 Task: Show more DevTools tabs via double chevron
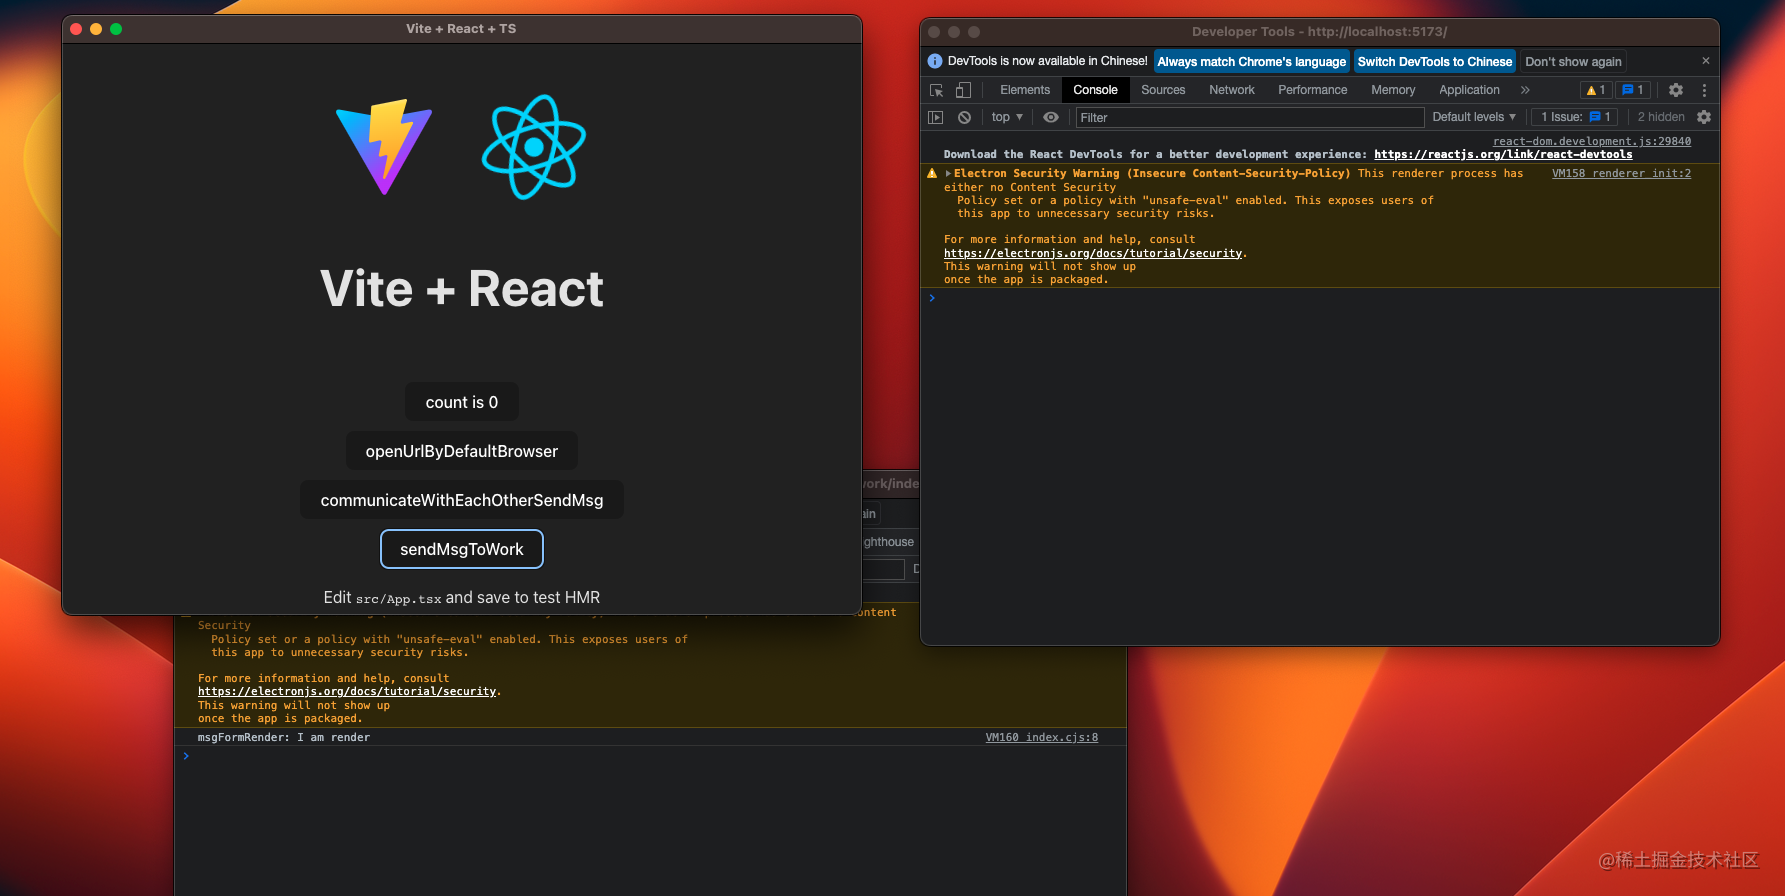tap(1525, 90)
